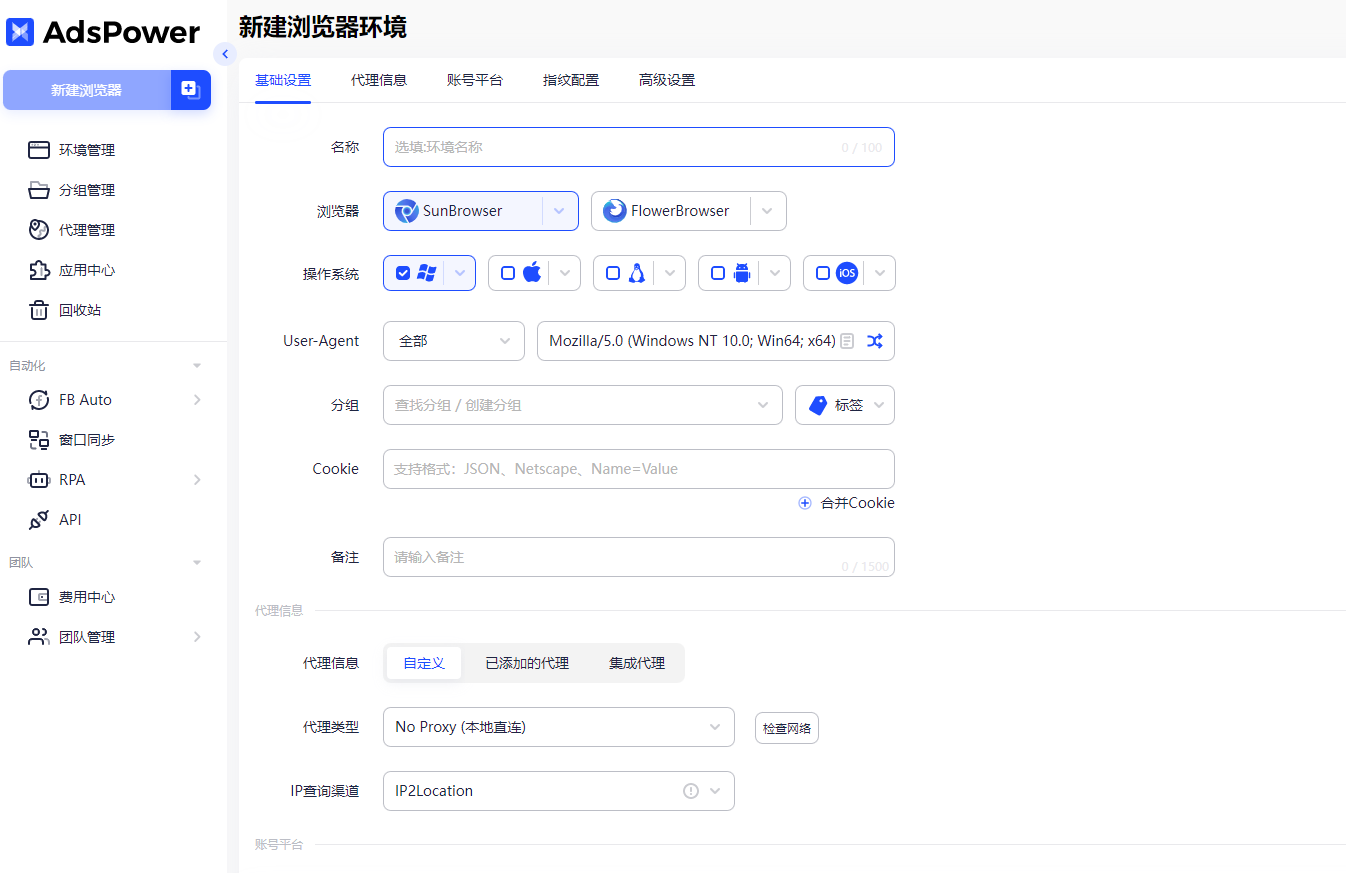This screenshot has width=1346, height=873.
Task: Open macOS version dropdown arrow
Action: tap(565, 273)
